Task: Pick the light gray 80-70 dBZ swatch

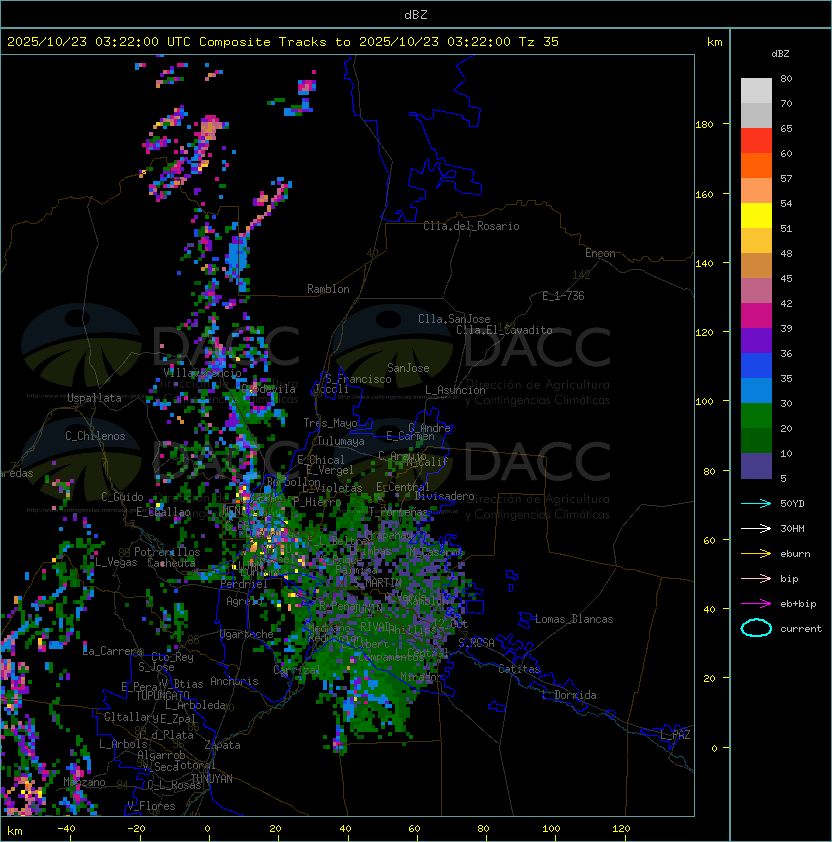Action: [756, 91]
